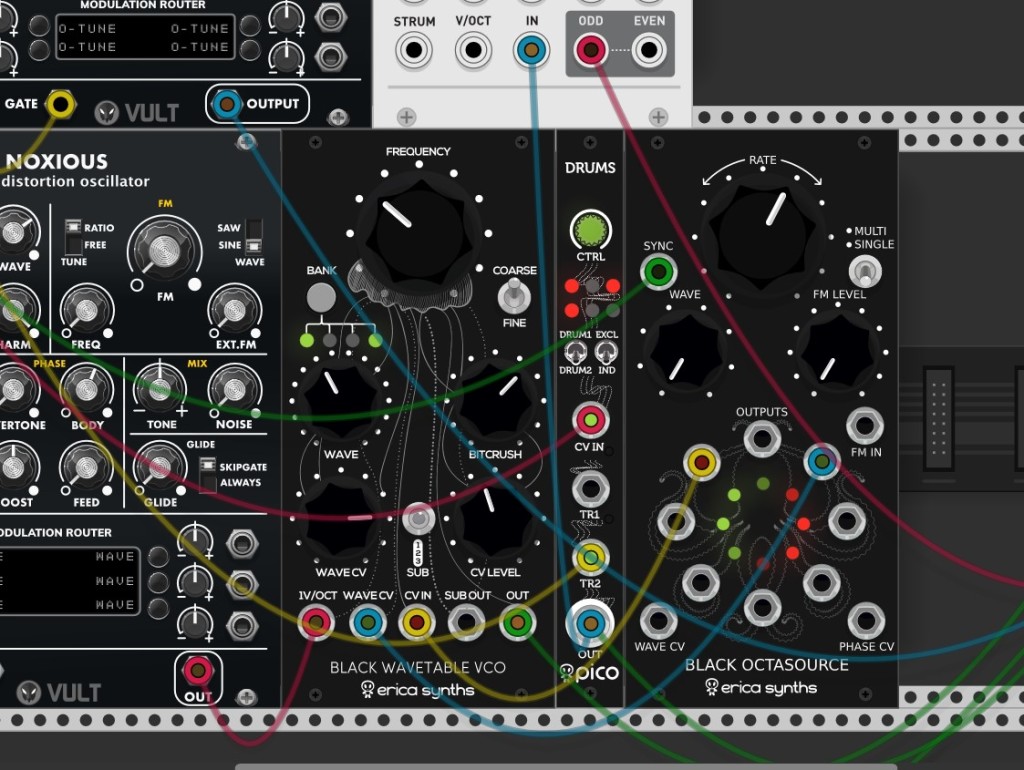
Task: Click the Vult GATE input jack
Action: point(60,103)
